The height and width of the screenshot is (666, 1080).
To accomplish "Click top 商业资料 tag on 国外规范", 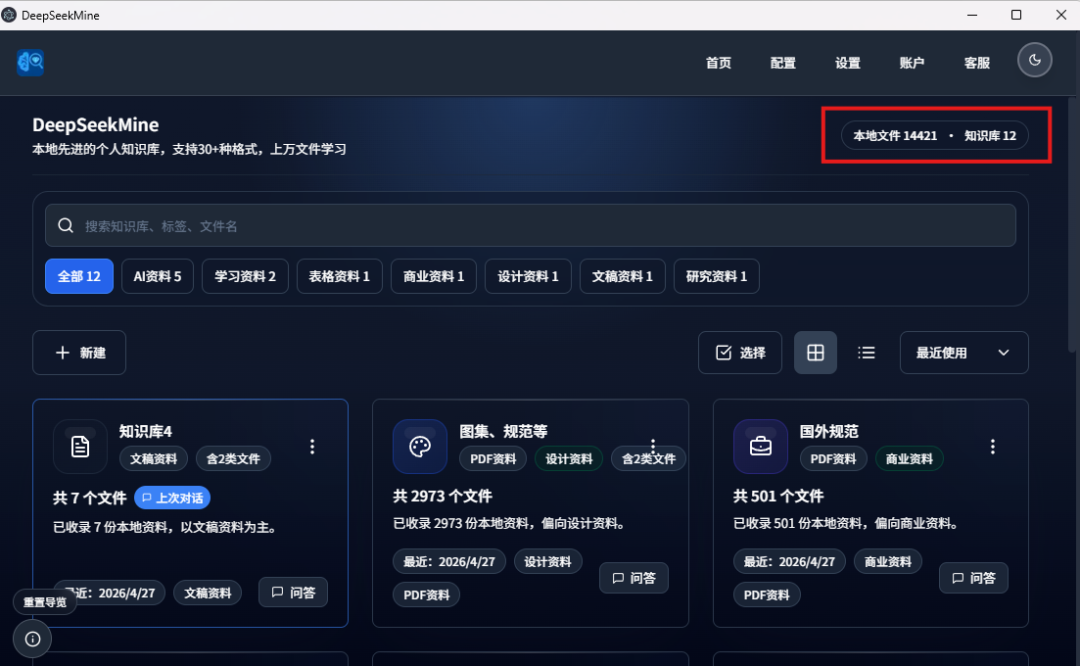I will coord(909,459).
